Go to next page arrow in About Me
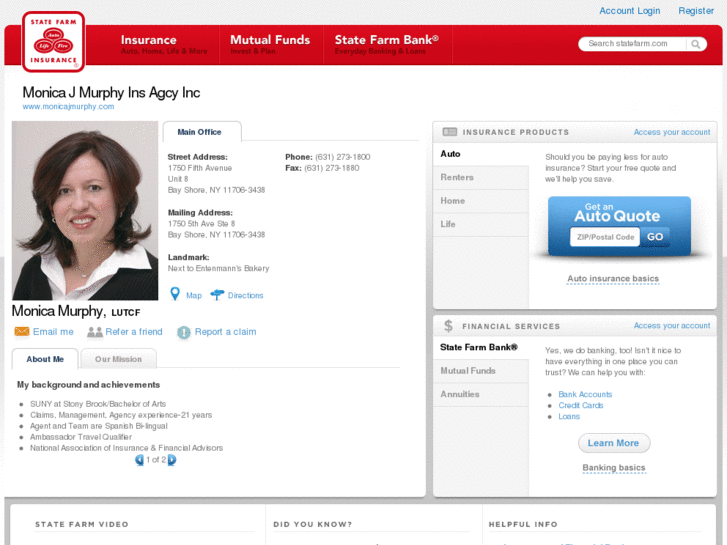727x545 pixels. point(172,460)
